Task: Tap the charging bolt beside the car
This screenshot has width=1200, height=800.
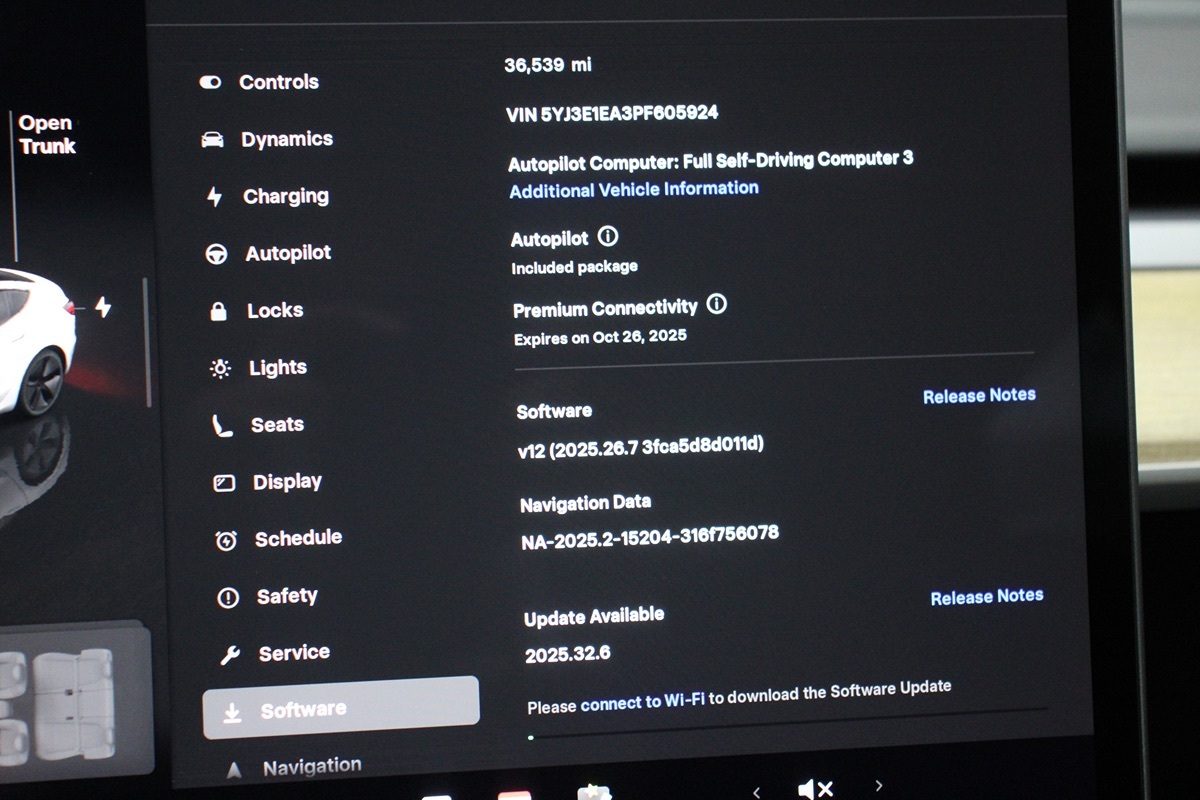Action: [x=103, y=307]
